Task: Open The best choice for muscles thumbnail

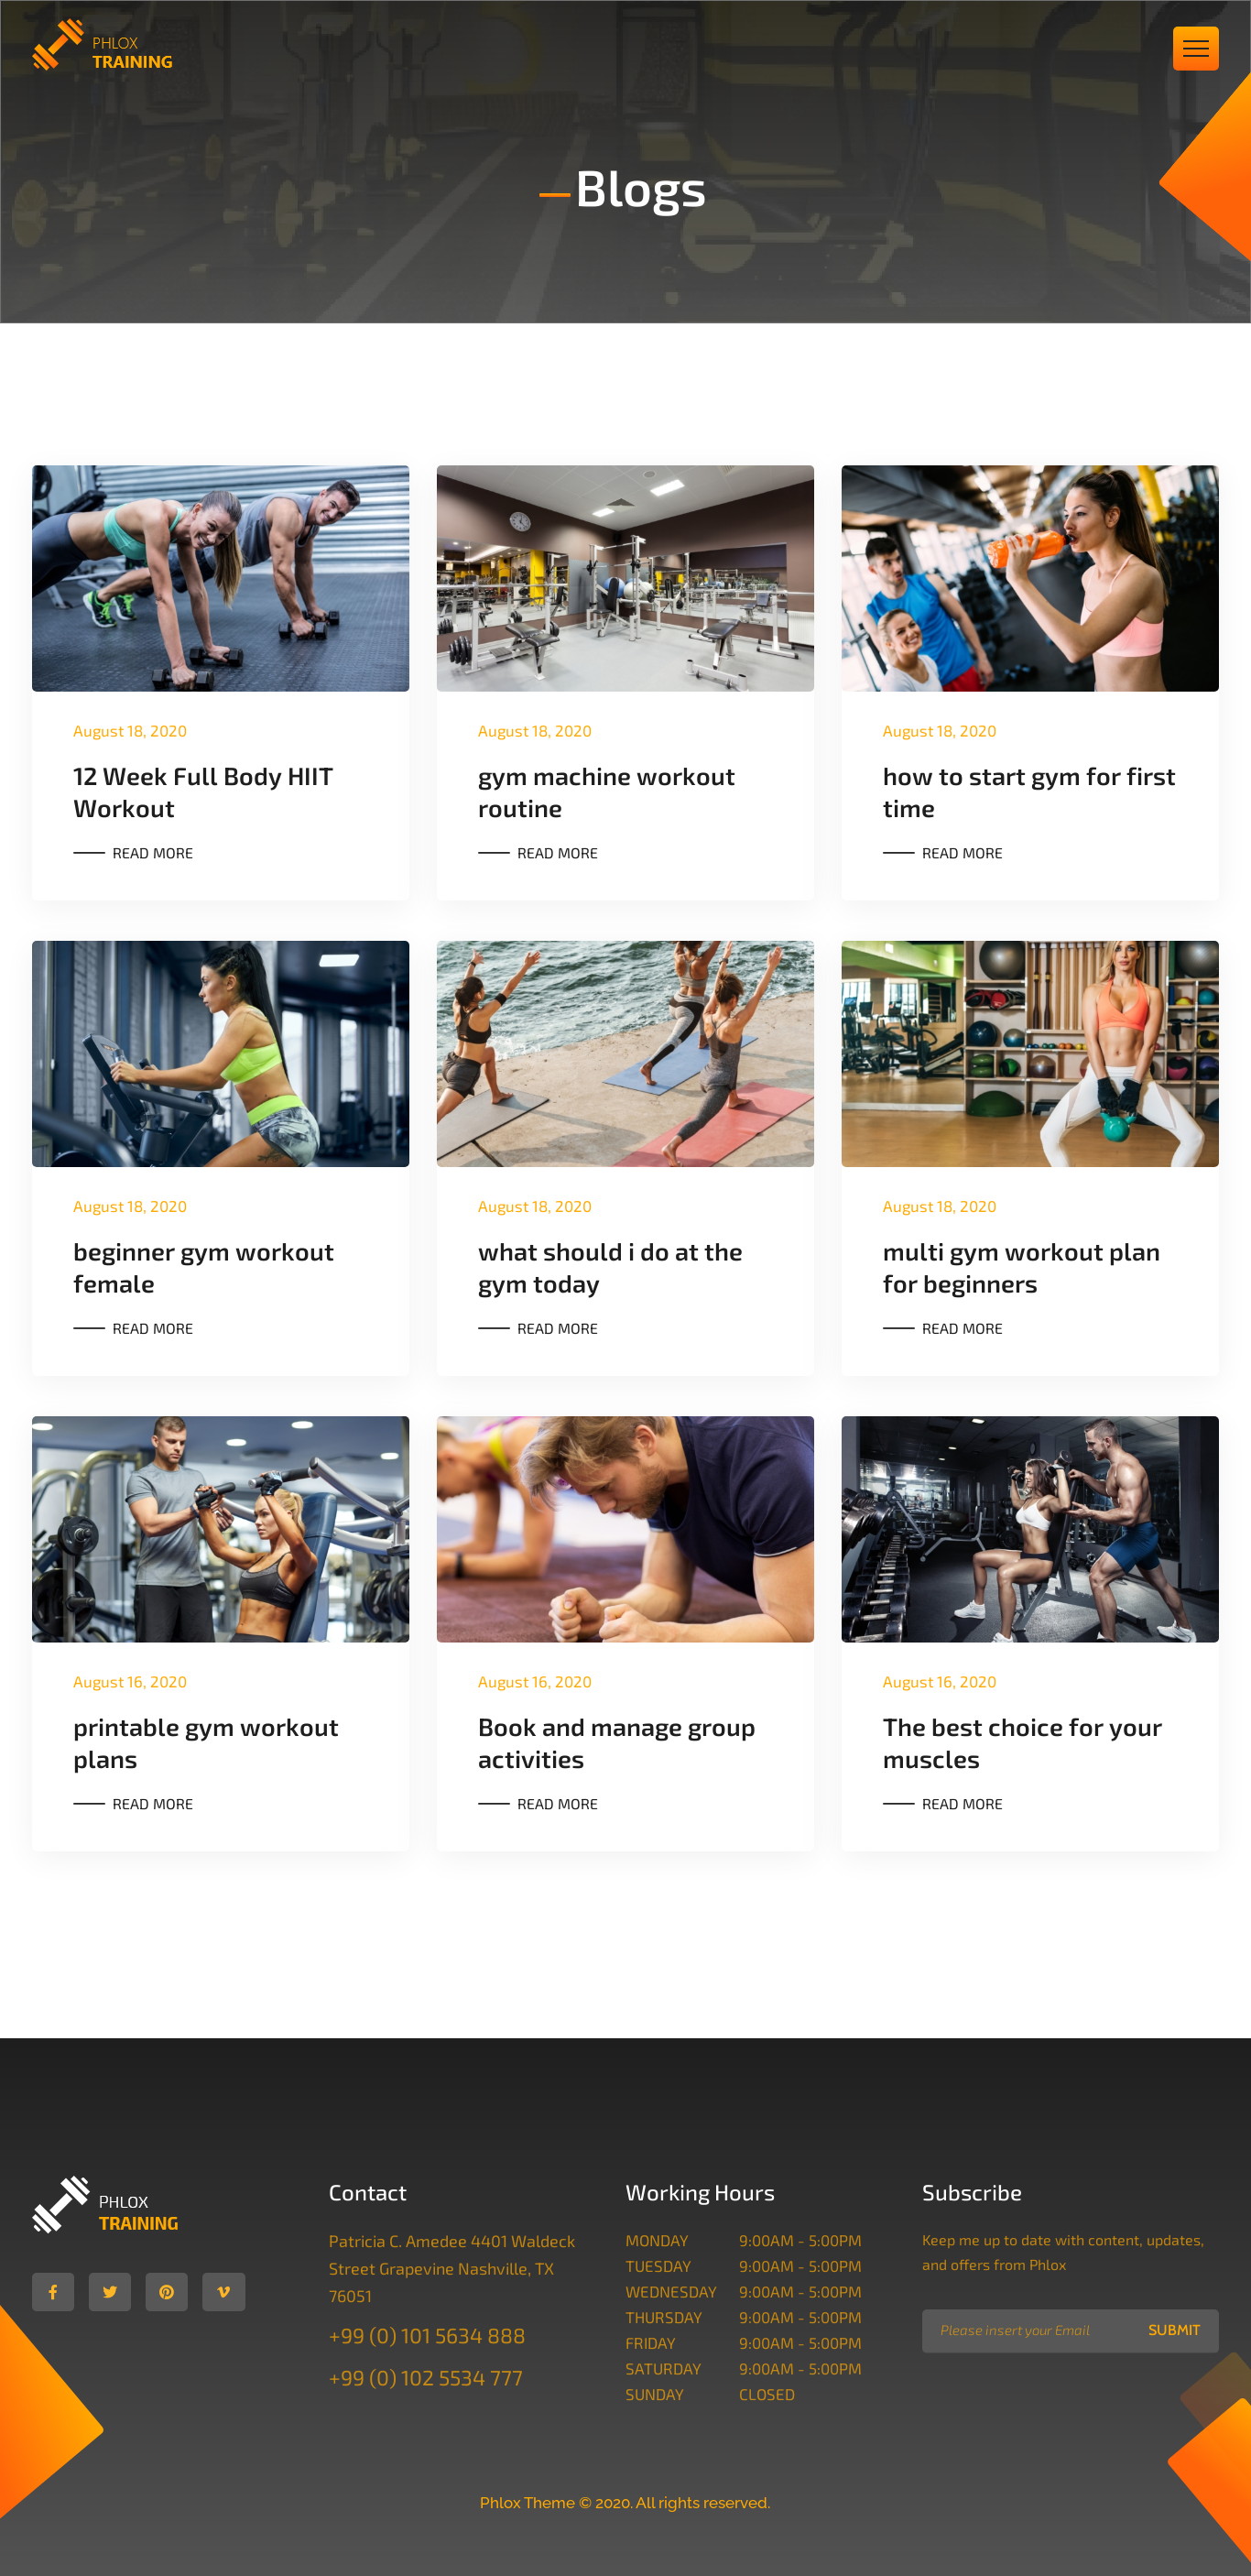Action: (x=1029, y=1528)
